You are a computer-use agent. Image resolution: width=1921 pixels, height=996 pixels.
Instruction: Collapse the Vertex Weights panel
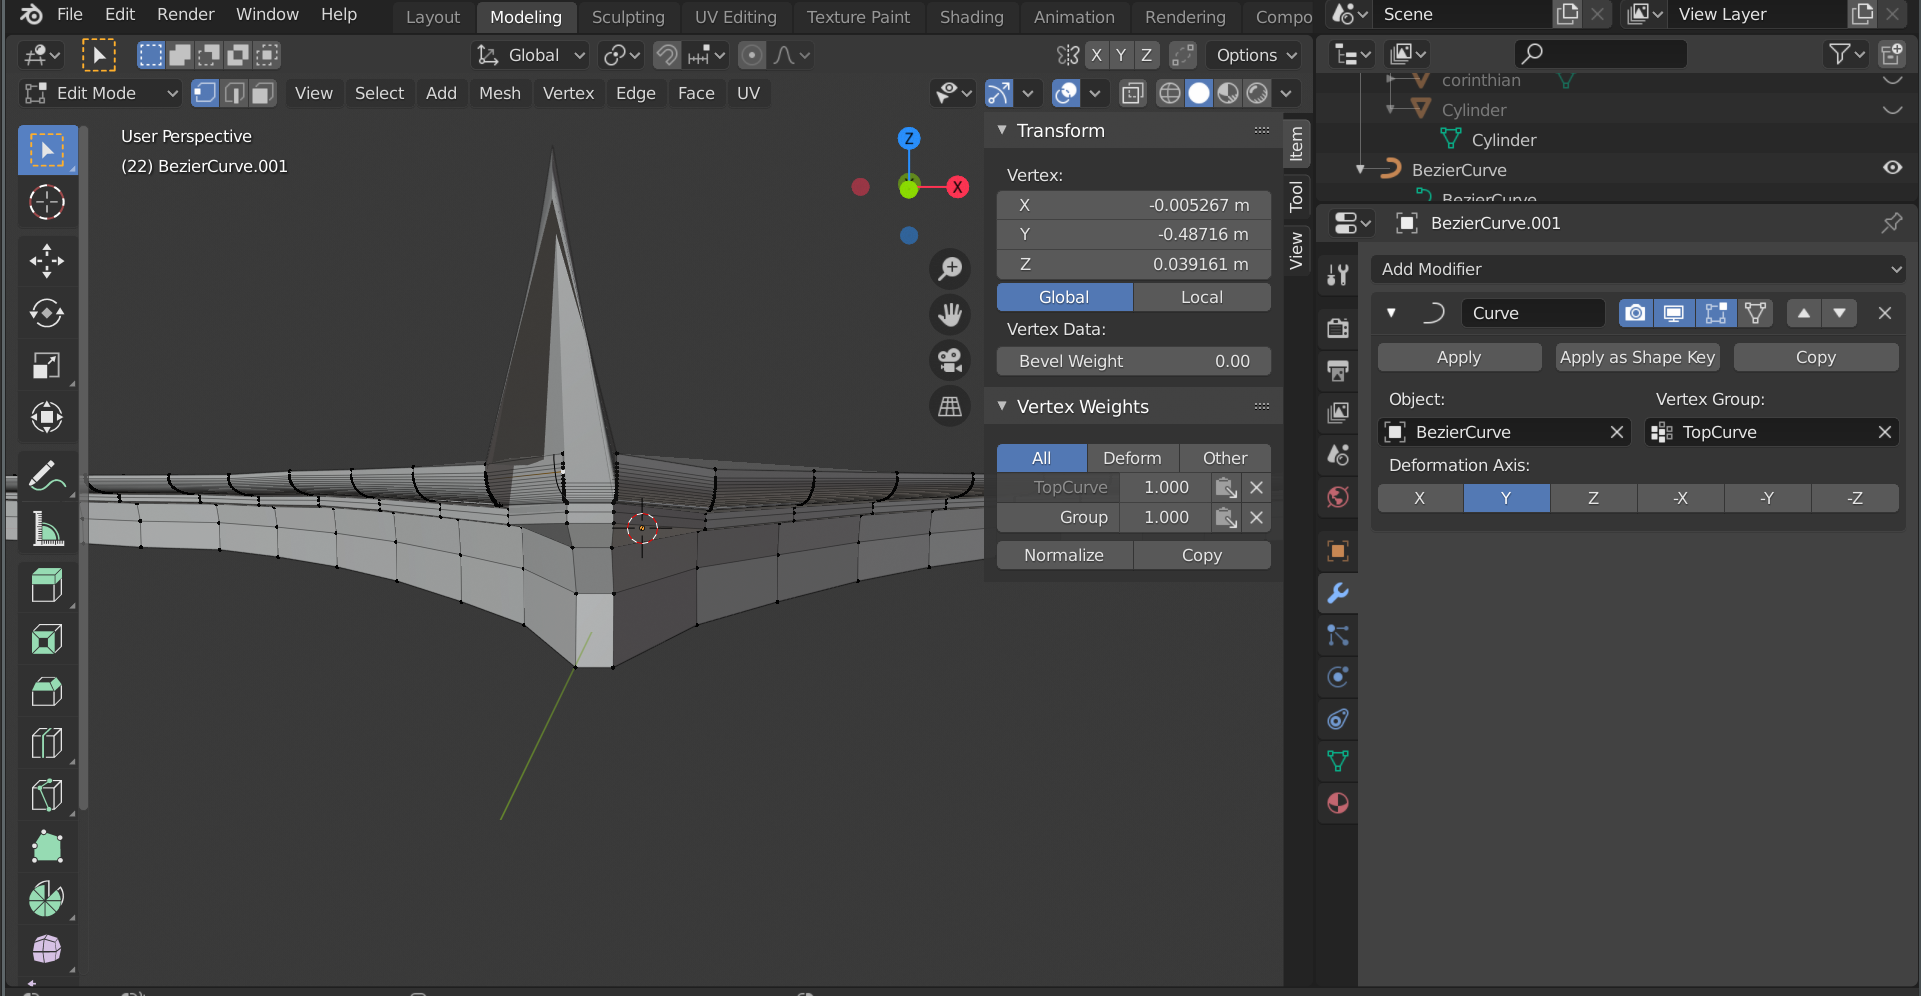coord(1002,406)
